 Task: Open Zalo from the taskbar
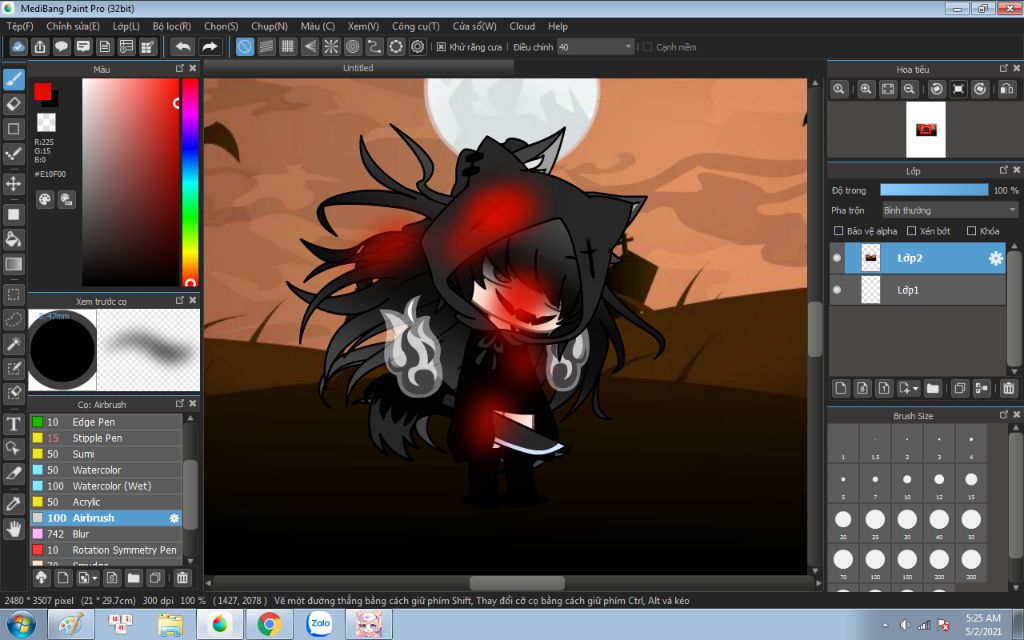coord(319,624)
